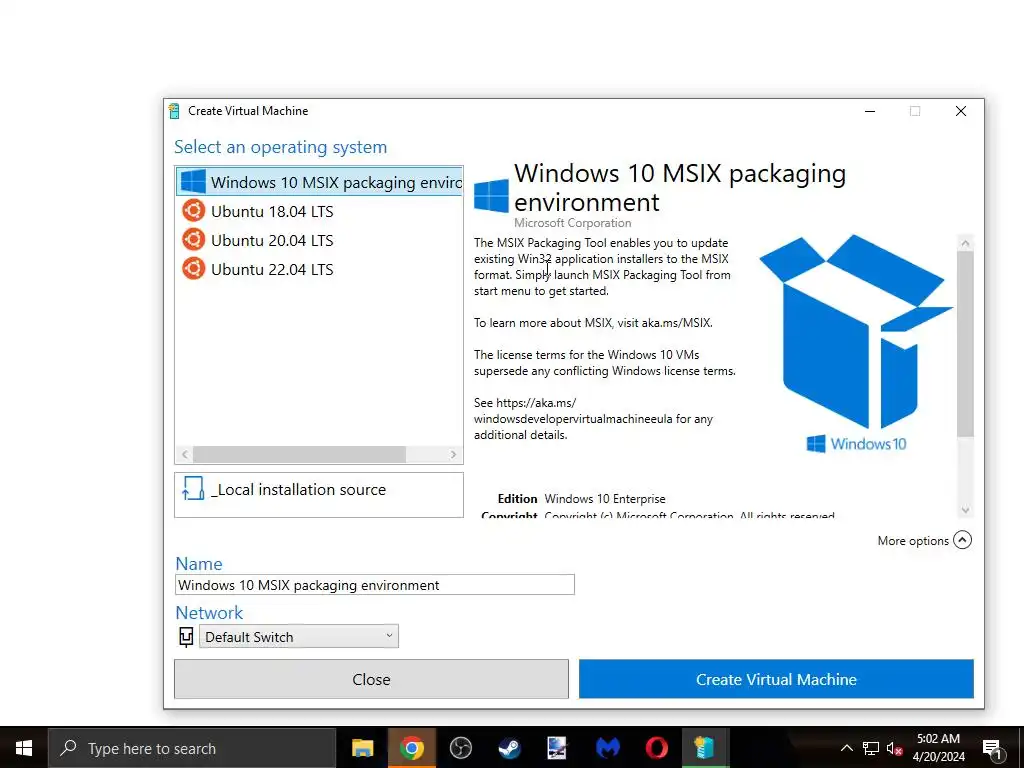This screenshot has width=1024, height=768.
Task: Open the Default Switch network dropdown
Action: (298, 637)
